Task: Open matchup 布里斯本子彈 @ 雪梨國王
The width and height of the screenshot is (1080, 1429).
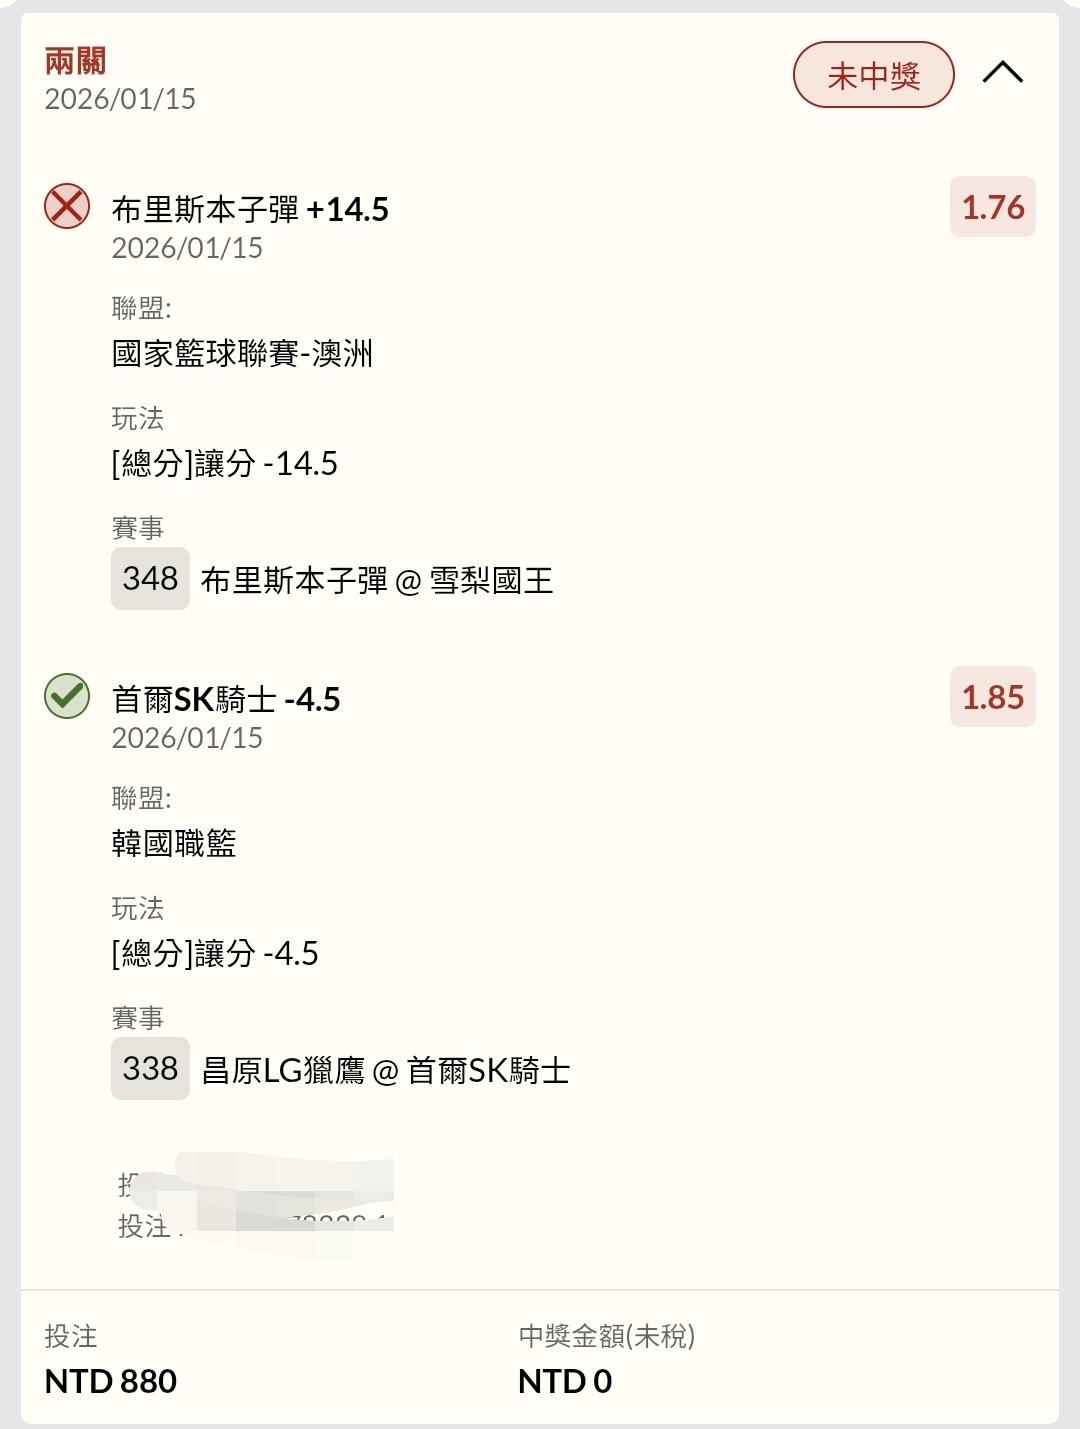Action: (x=377, y=581)
